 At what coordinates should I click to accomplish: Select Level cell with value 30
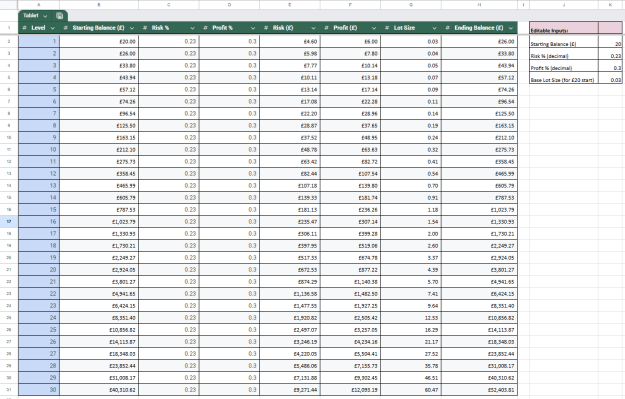39,389
